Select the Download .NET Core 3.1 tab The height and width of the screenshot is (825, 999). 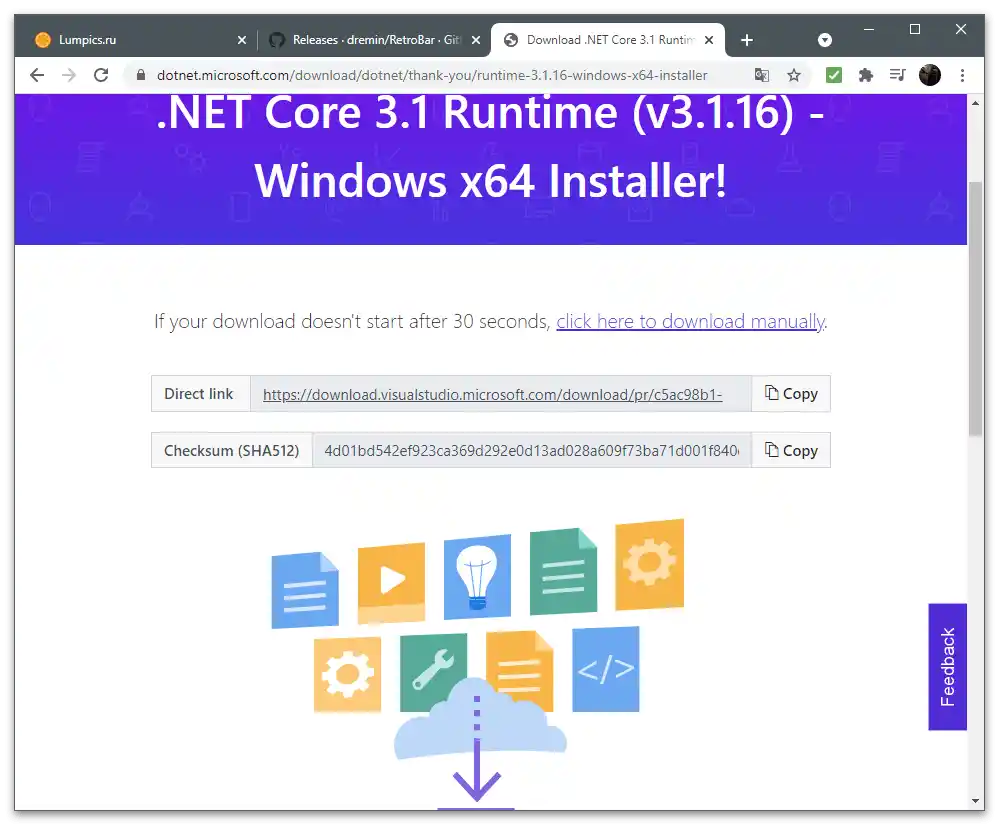(608, 39)
